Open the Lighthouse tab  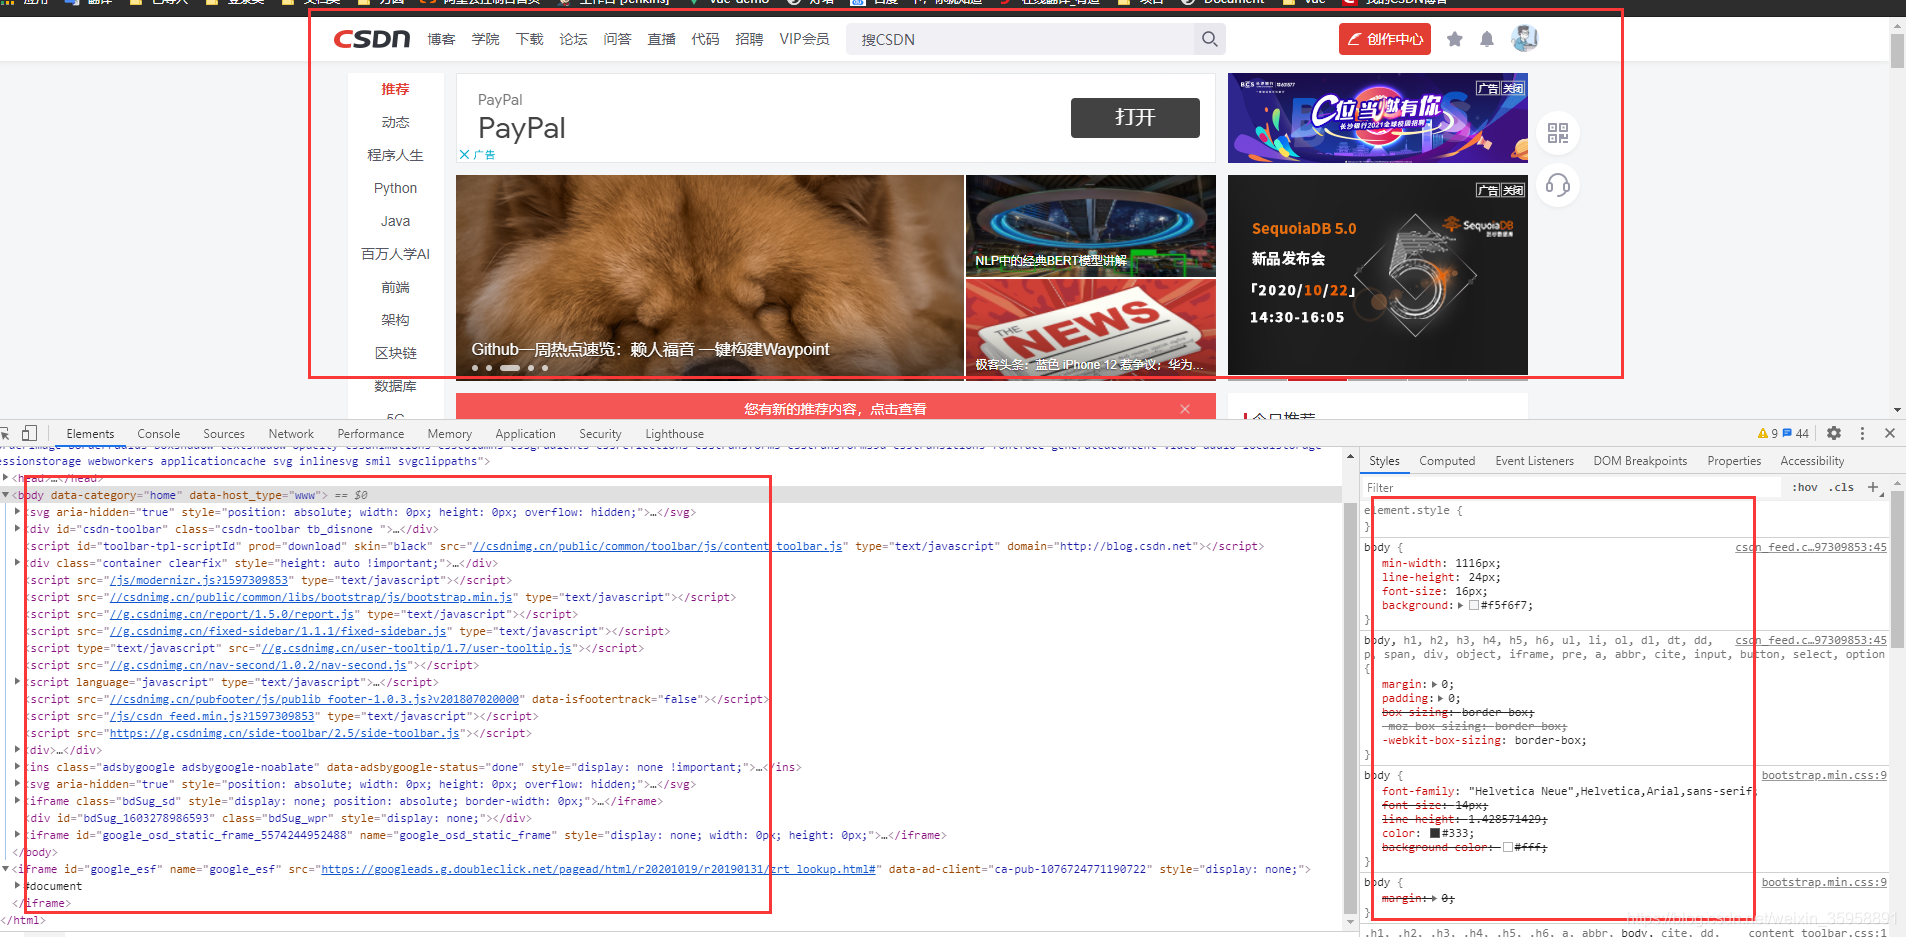675,434
